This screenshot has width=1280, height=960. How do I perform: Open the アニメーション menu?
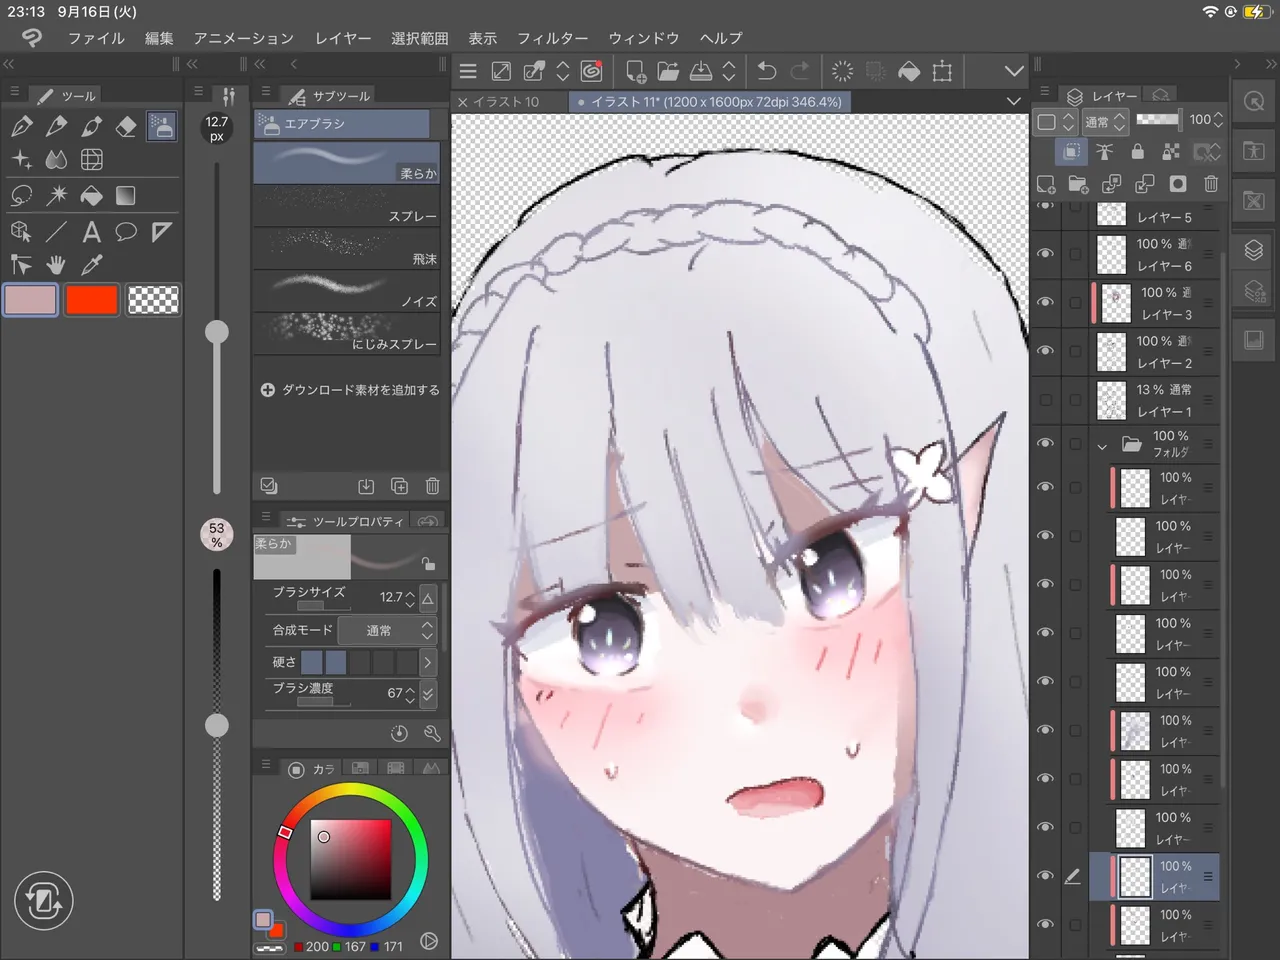point(244,38)
